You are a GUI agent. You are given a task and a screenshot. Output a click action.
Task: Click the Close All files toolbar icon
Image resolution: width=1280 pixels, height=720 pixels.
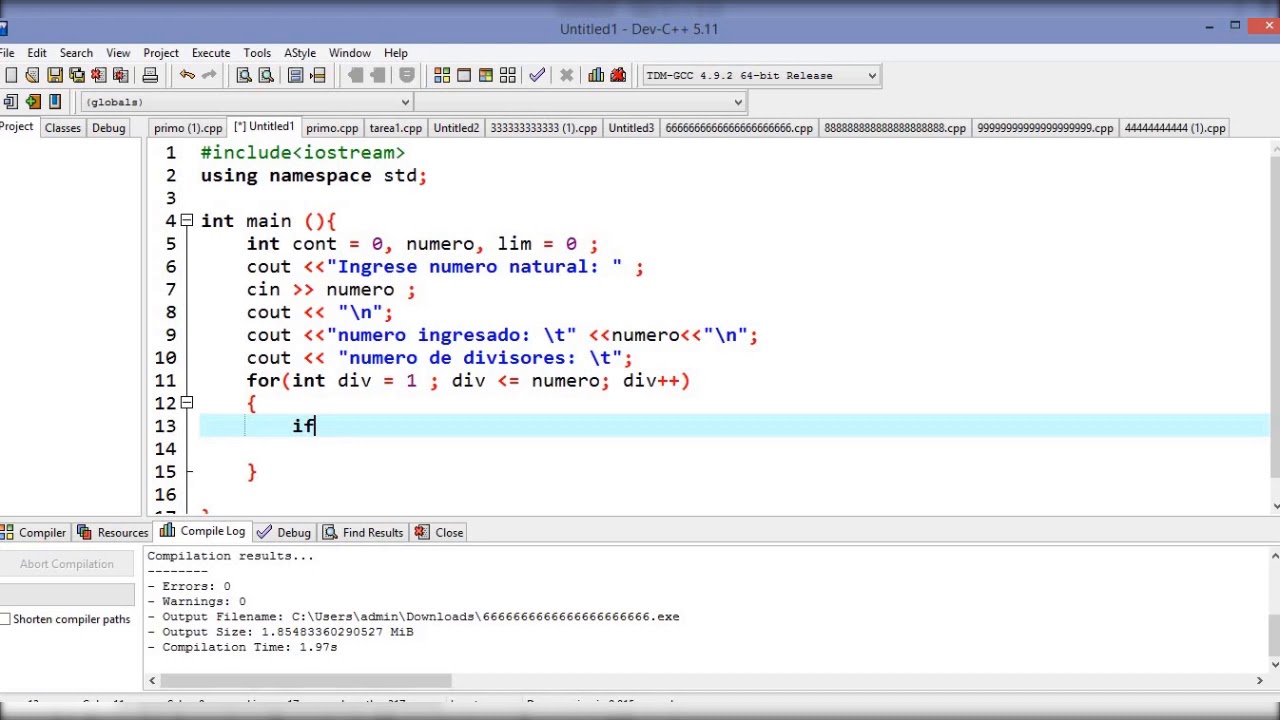point(120,75)
